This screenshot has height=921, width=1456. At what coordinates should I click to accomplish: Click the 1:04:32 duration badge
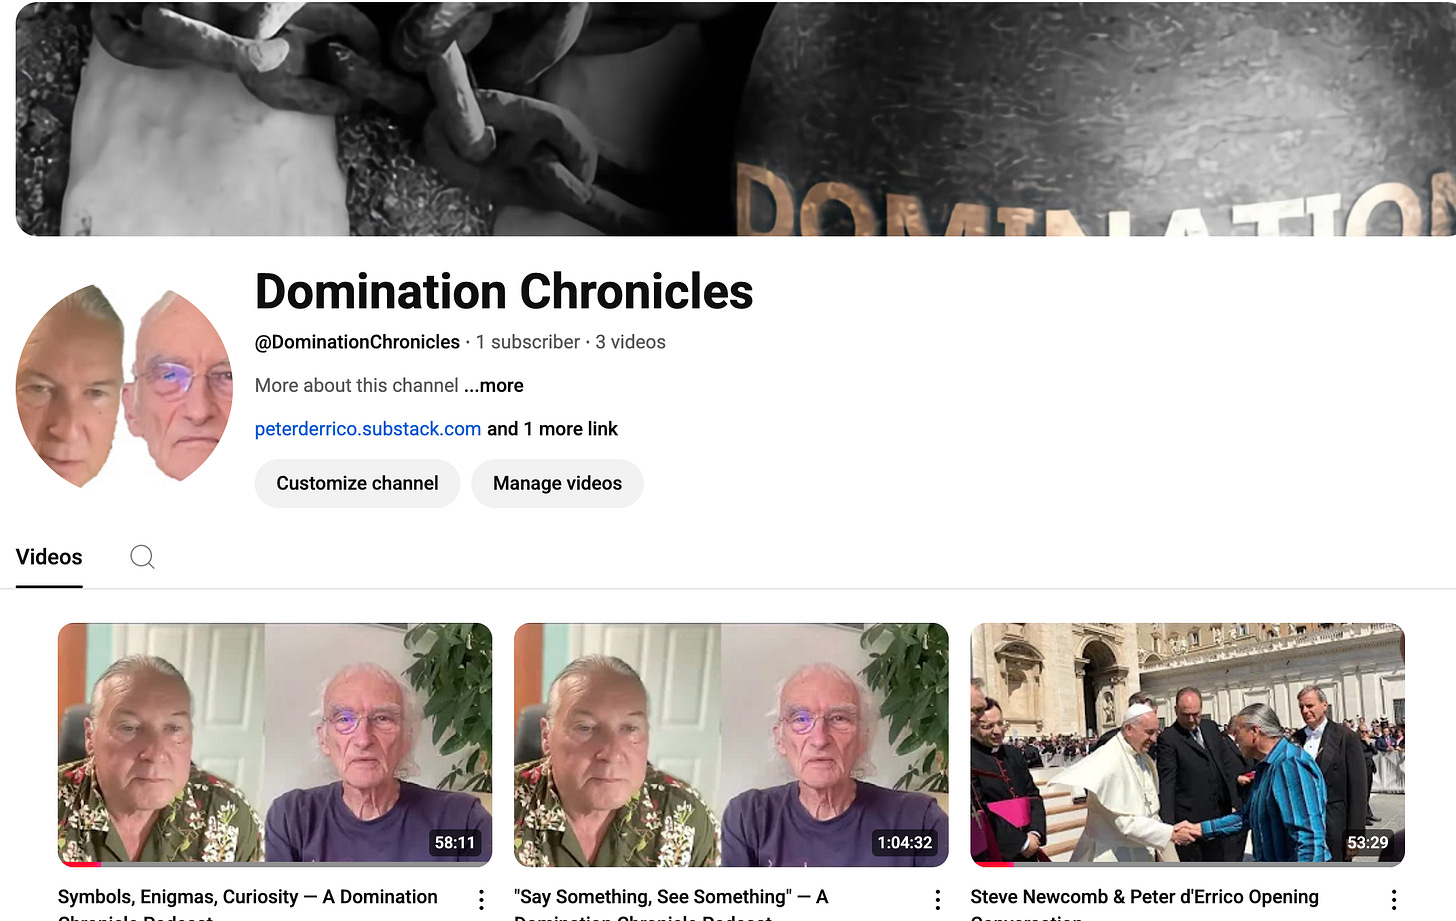(904, 843)
